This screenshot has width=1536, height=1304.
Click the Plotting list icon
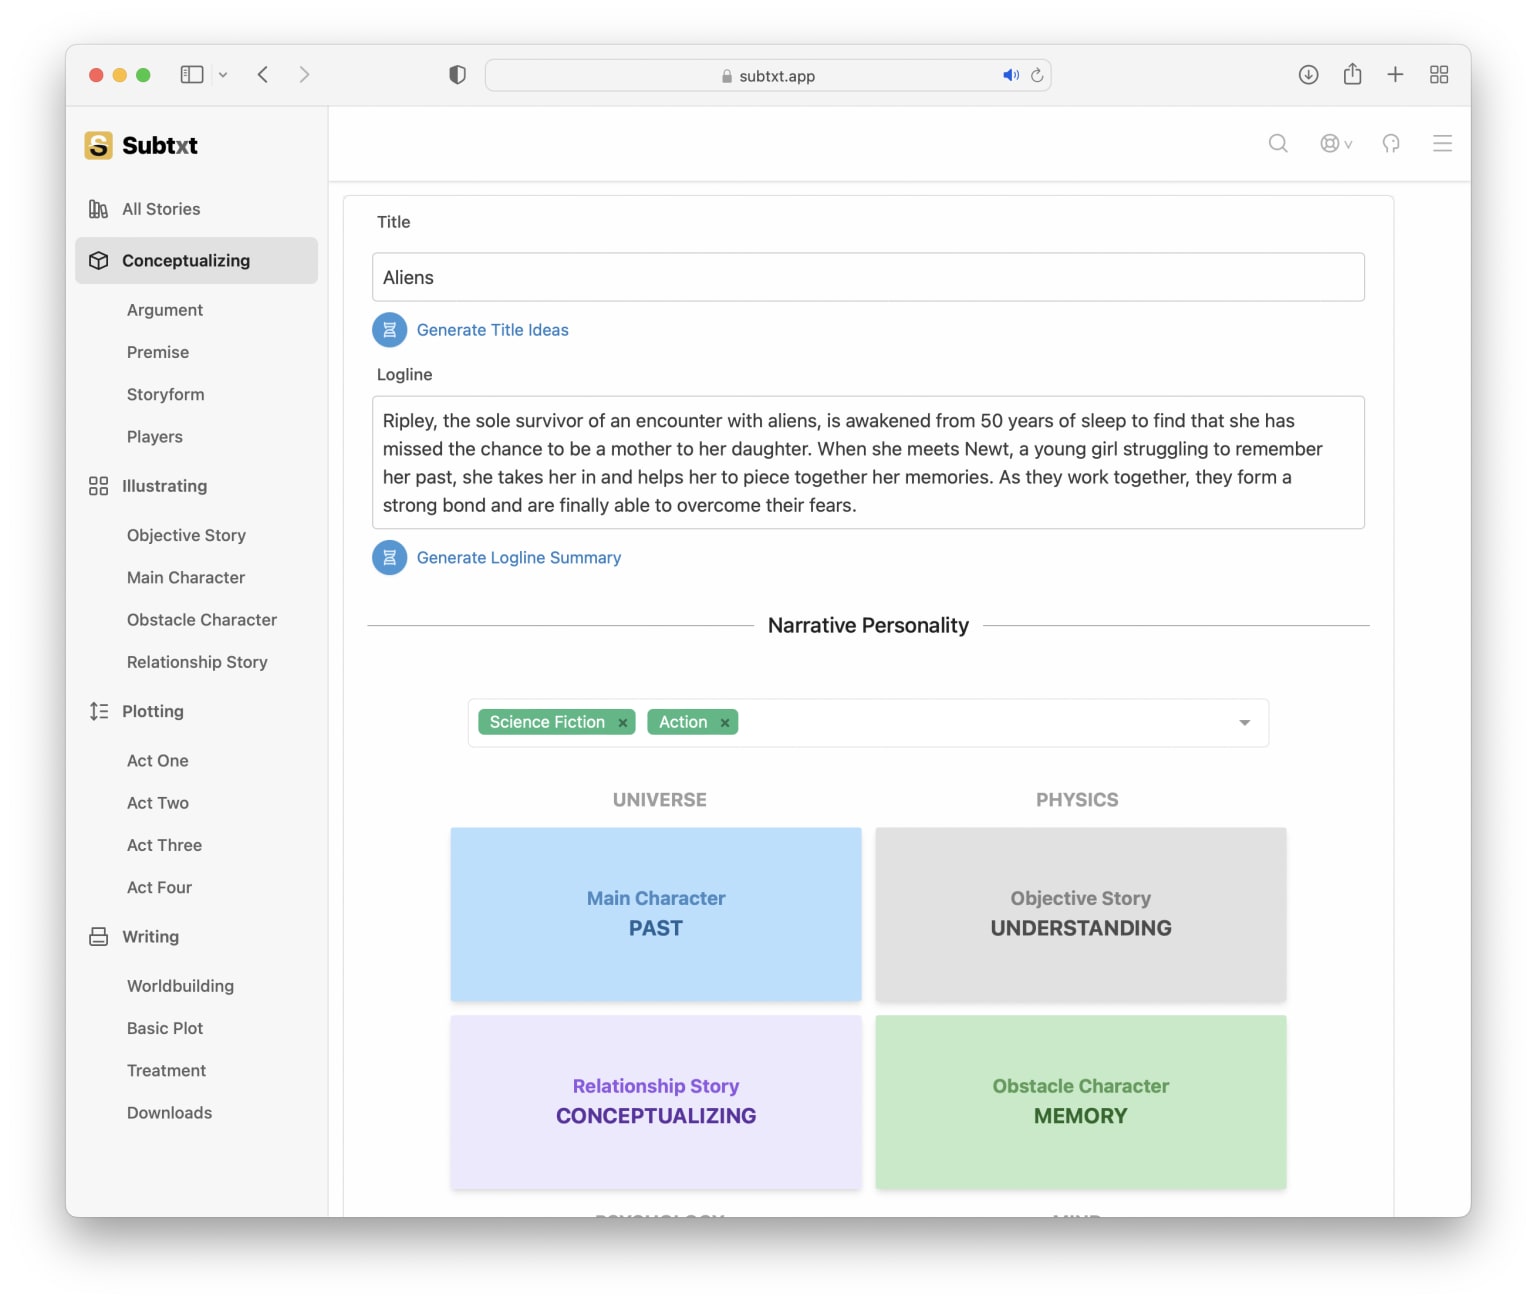(98, 711)
